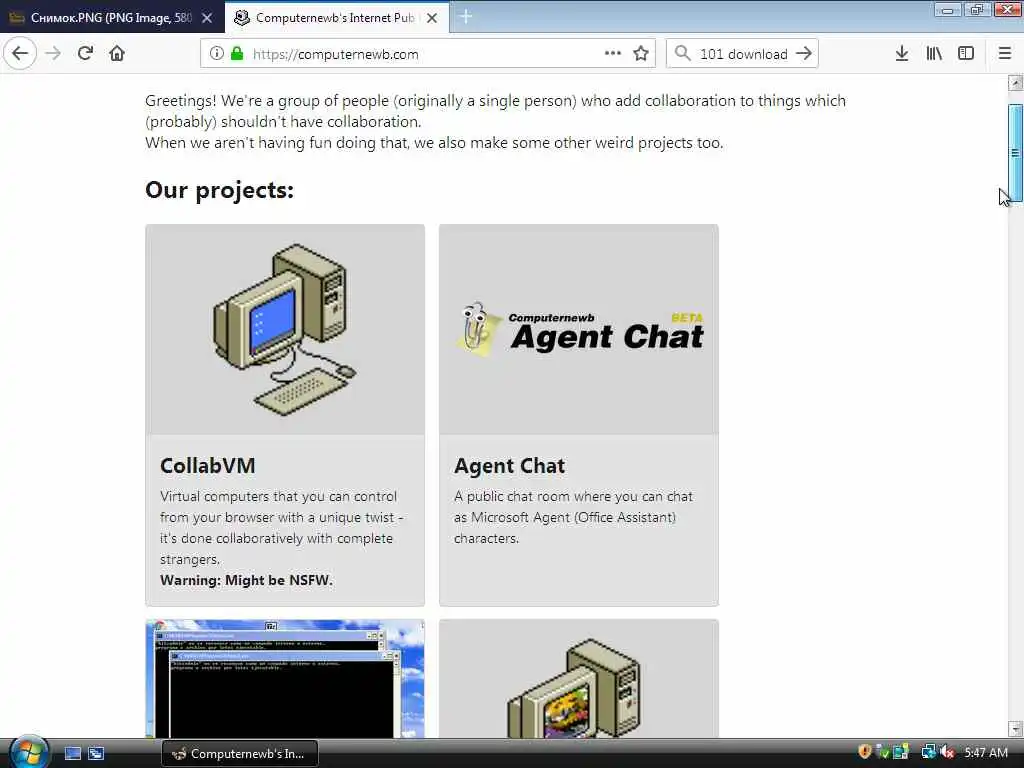Click Show Desktop quick launch icon
1024x768 pixels.
click(x=72, y=754)
